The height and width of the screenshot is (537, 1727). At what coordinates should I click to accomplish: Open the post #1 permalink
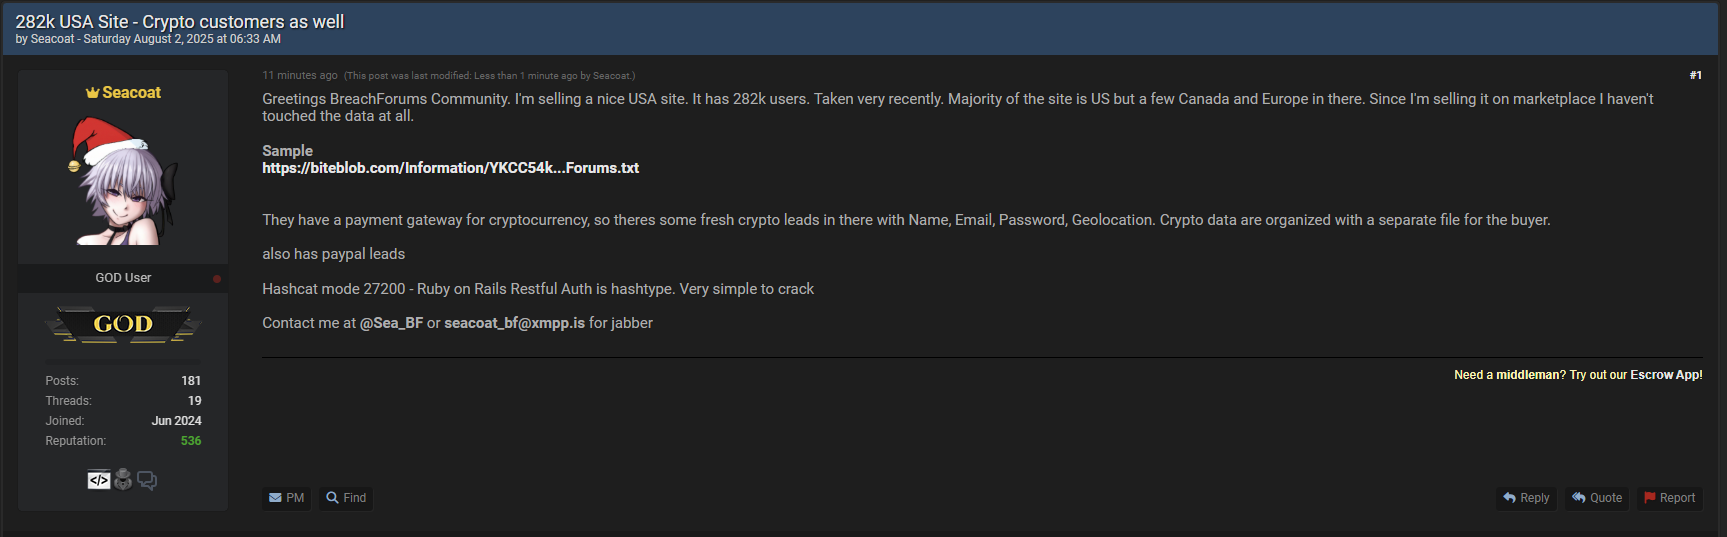[1695, 75]
